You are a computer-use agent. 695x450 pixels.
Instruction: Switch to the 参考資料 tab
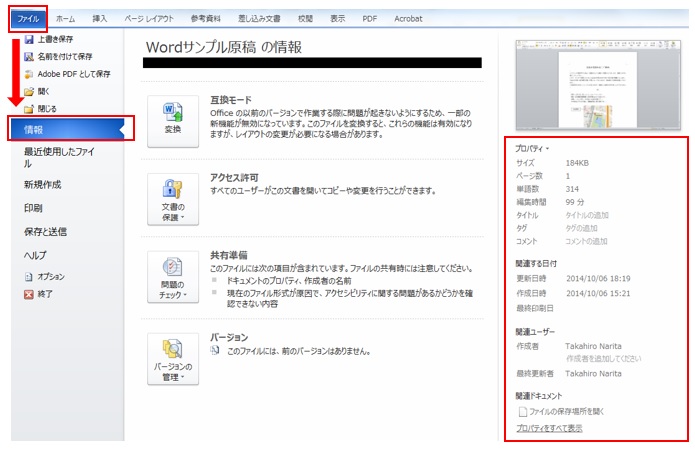(205, 19)
